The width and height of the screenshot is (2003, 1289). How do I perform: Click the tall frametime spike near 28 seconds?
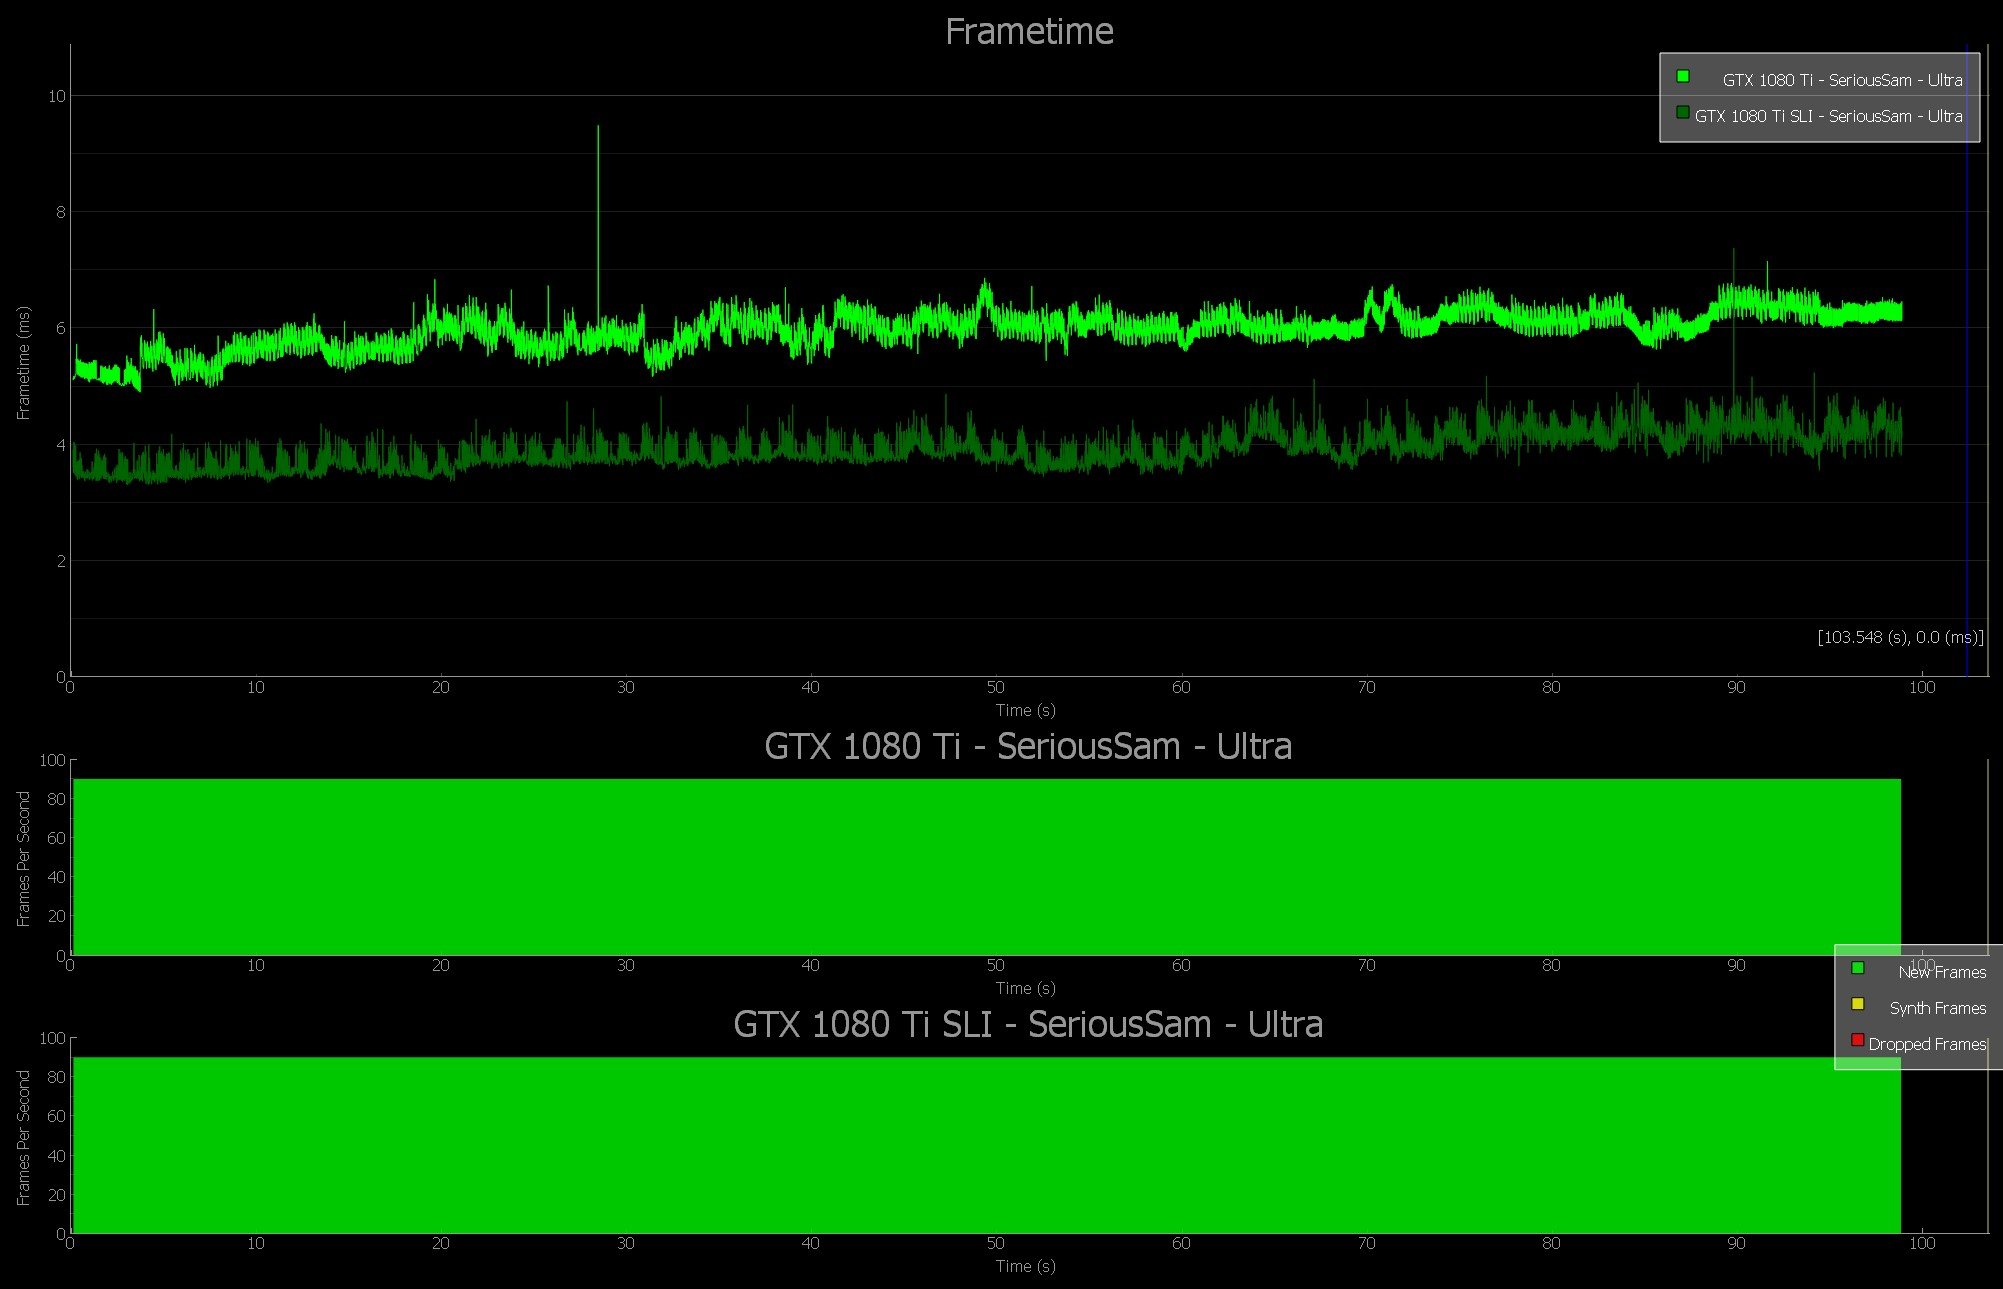(x=598, y=200)
